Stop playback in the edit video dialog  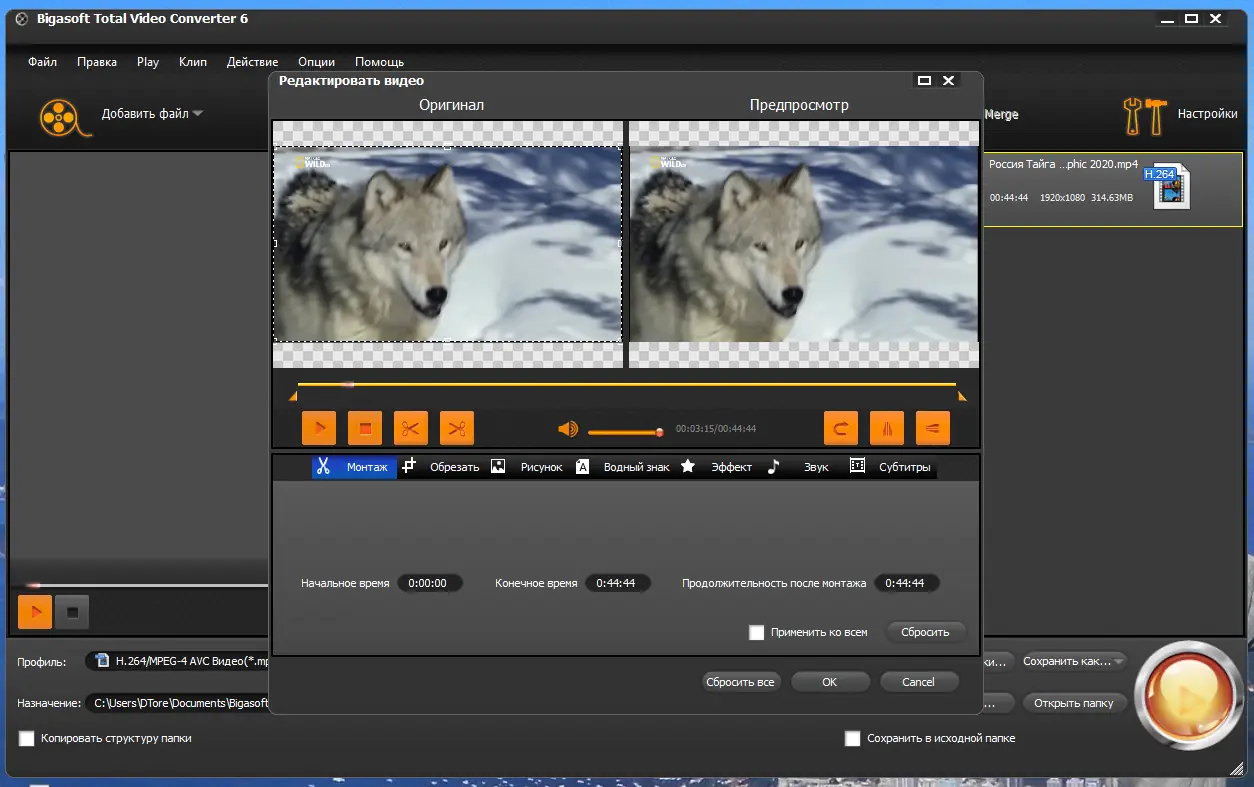click(x=365, y=428)
